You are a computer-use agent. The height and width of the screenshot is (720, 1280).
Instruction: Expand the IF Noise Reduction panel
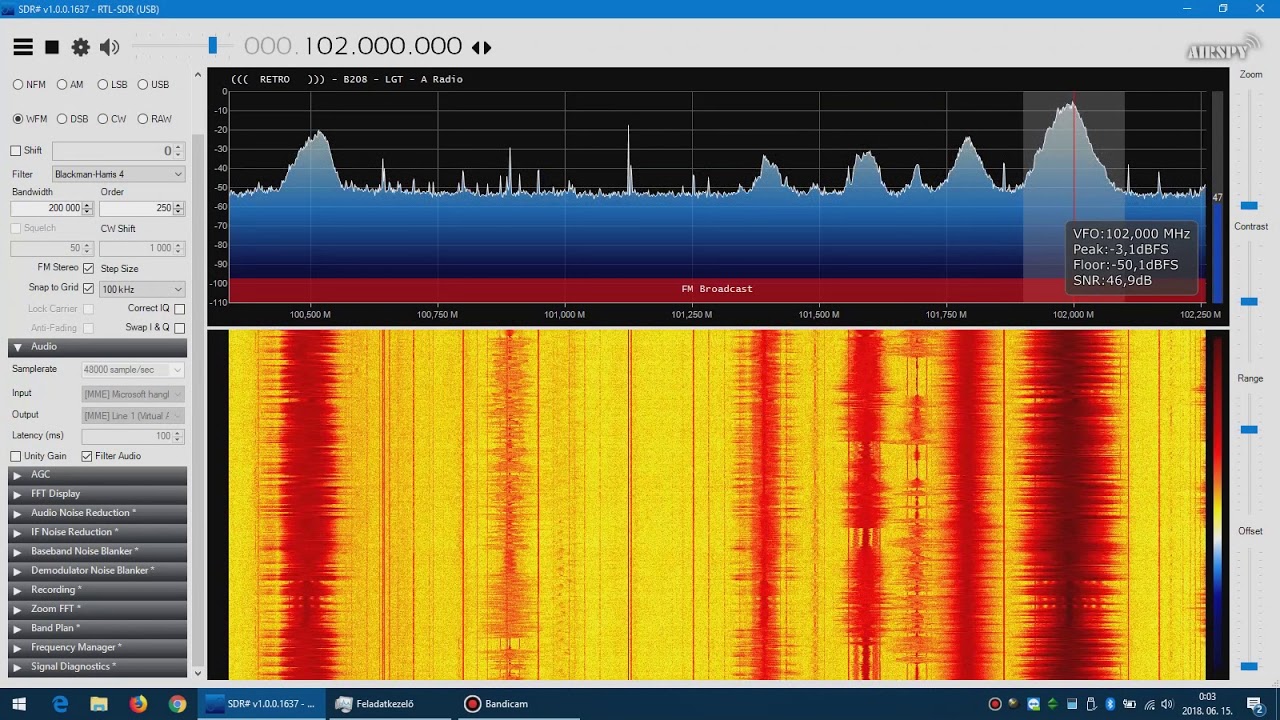pos(97,532)
